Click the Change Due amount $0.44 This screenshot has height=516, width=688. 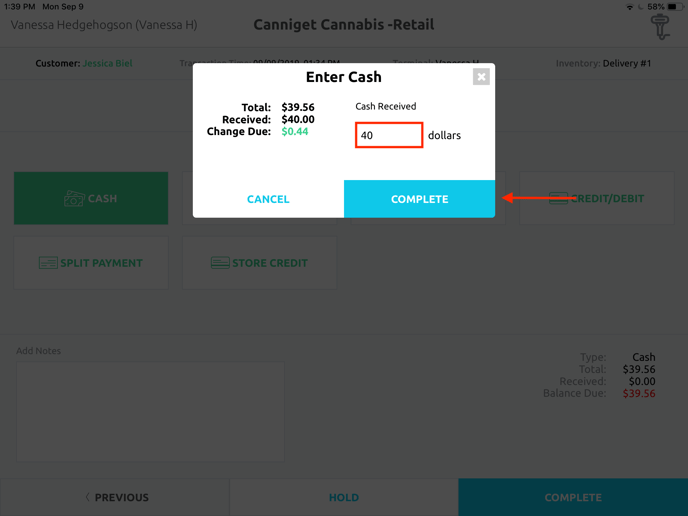click(x=295, y=131)
